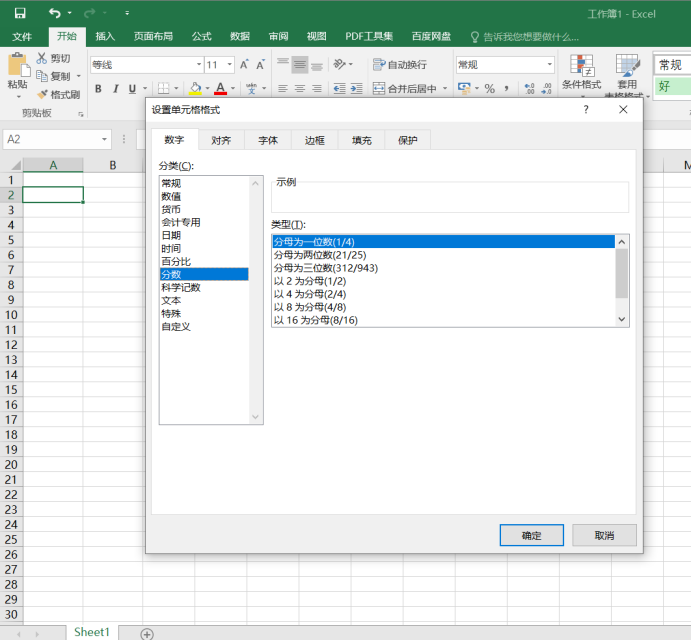692x640 pixels.
Task: Click 确定 OK button
Action: click(x=531, y=535)
